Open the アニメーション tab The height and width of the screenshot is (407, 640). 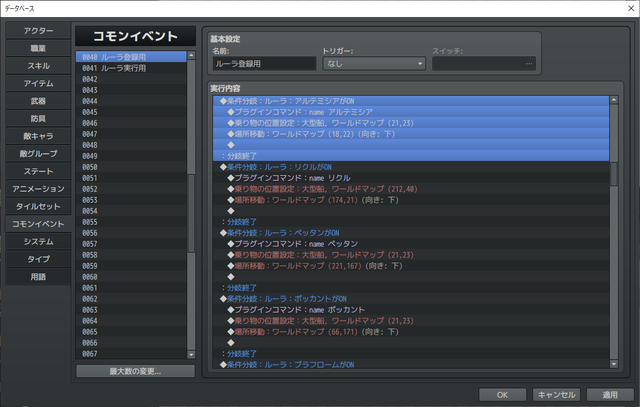[x=38, y=189]
